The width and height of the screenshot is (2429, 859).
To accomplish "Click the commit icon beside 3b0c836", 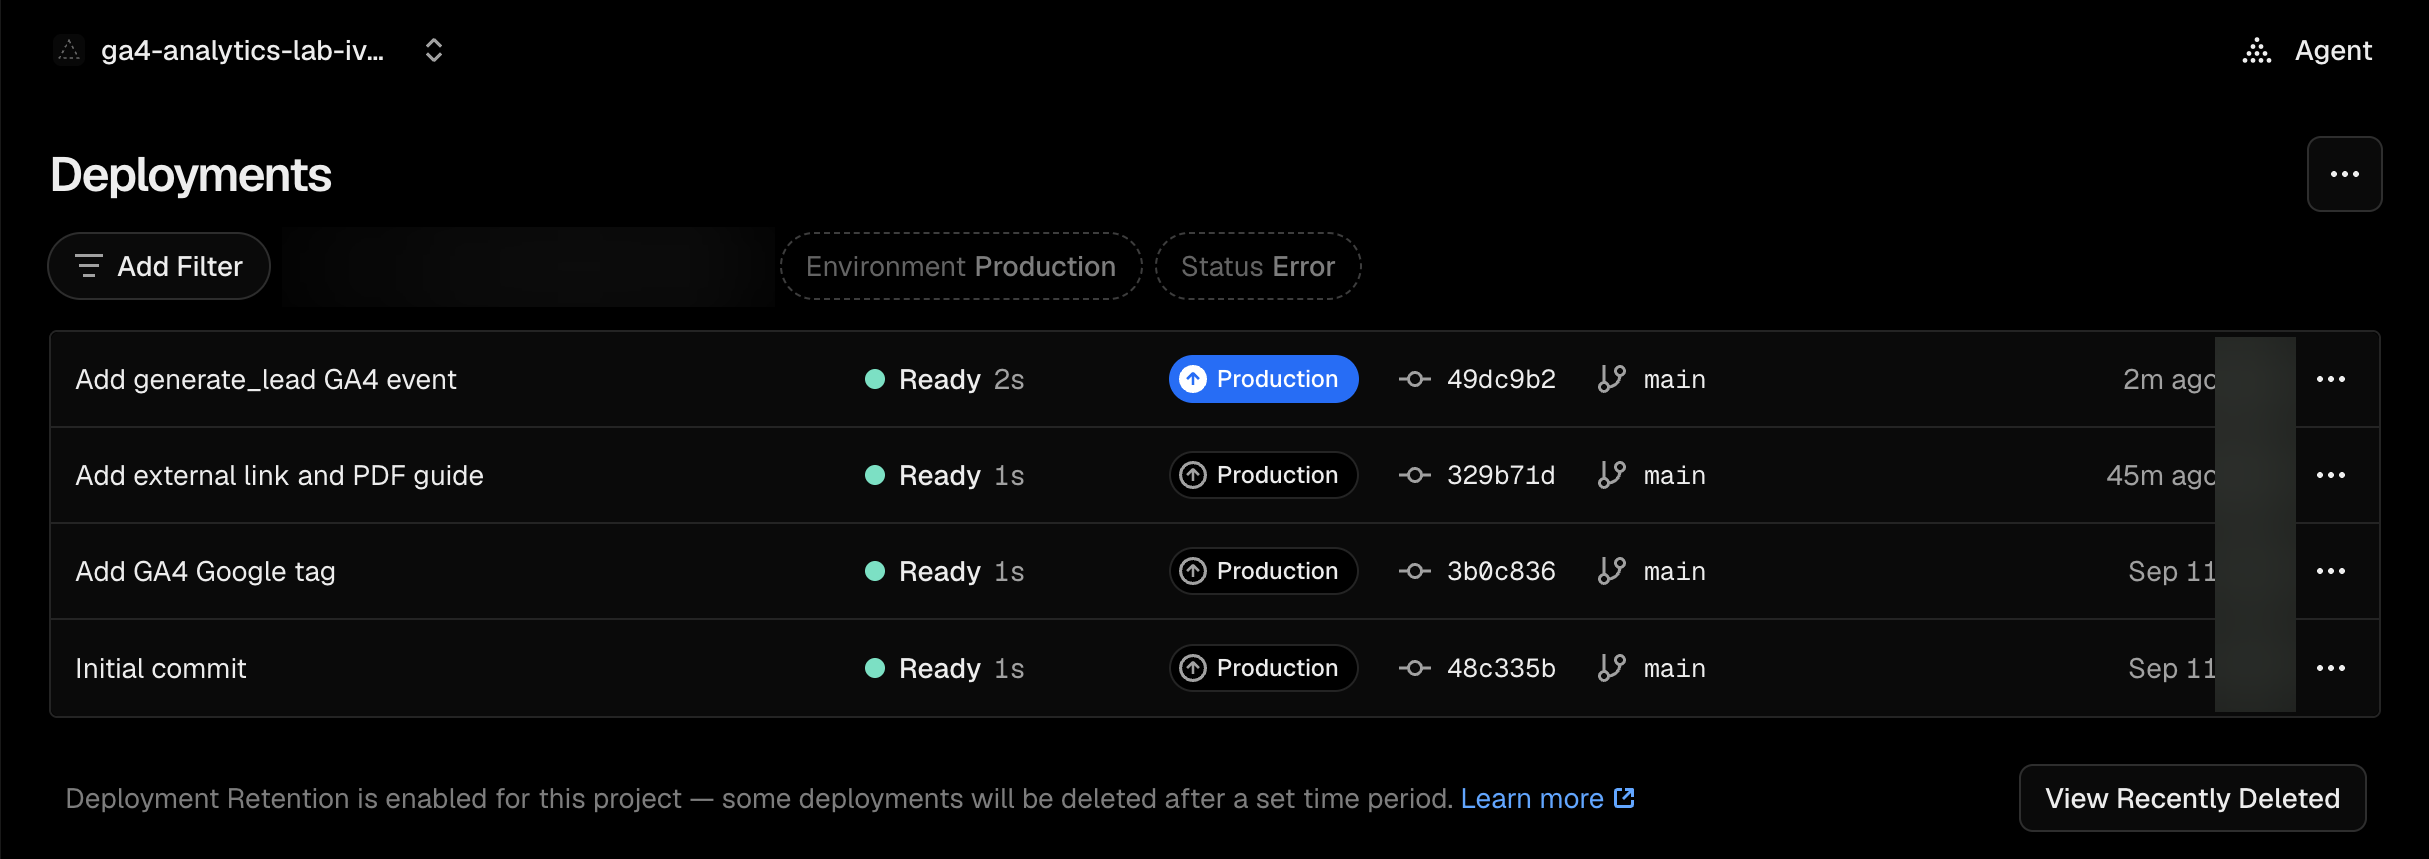I will coord(1414,571).
